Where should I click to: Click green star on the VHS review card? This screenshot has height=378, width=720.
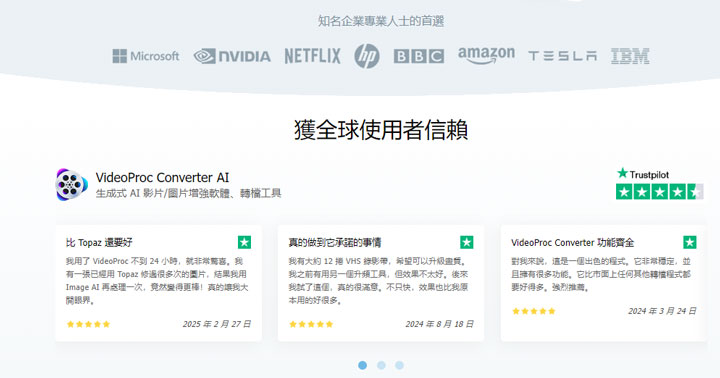point(467,242)
